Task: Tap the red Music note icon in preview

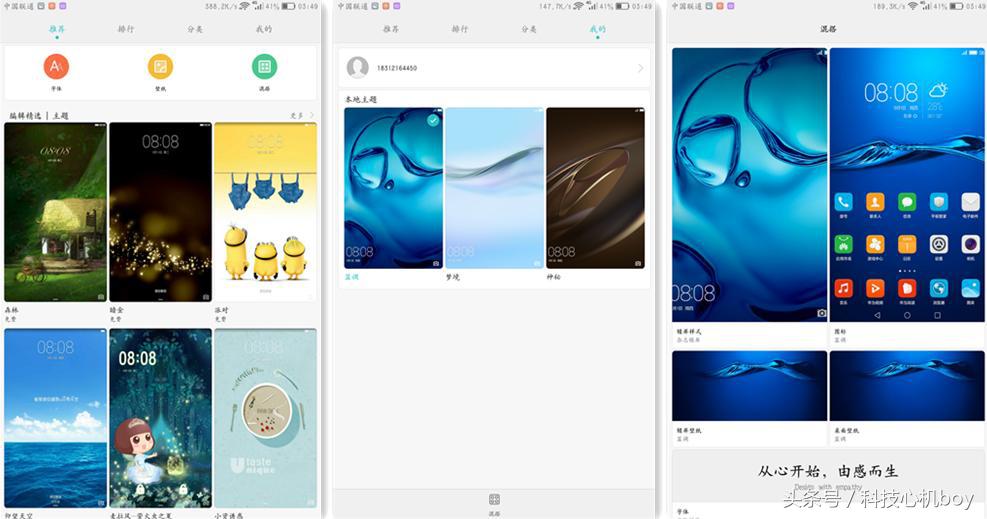Action: (843, 288)
